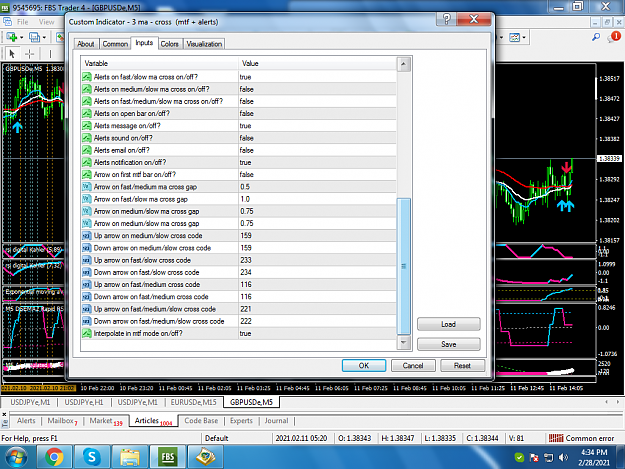The width and height of the screenshot is (625, 469).
Task: Select the Inputs tab
Action: pos(144,43)
